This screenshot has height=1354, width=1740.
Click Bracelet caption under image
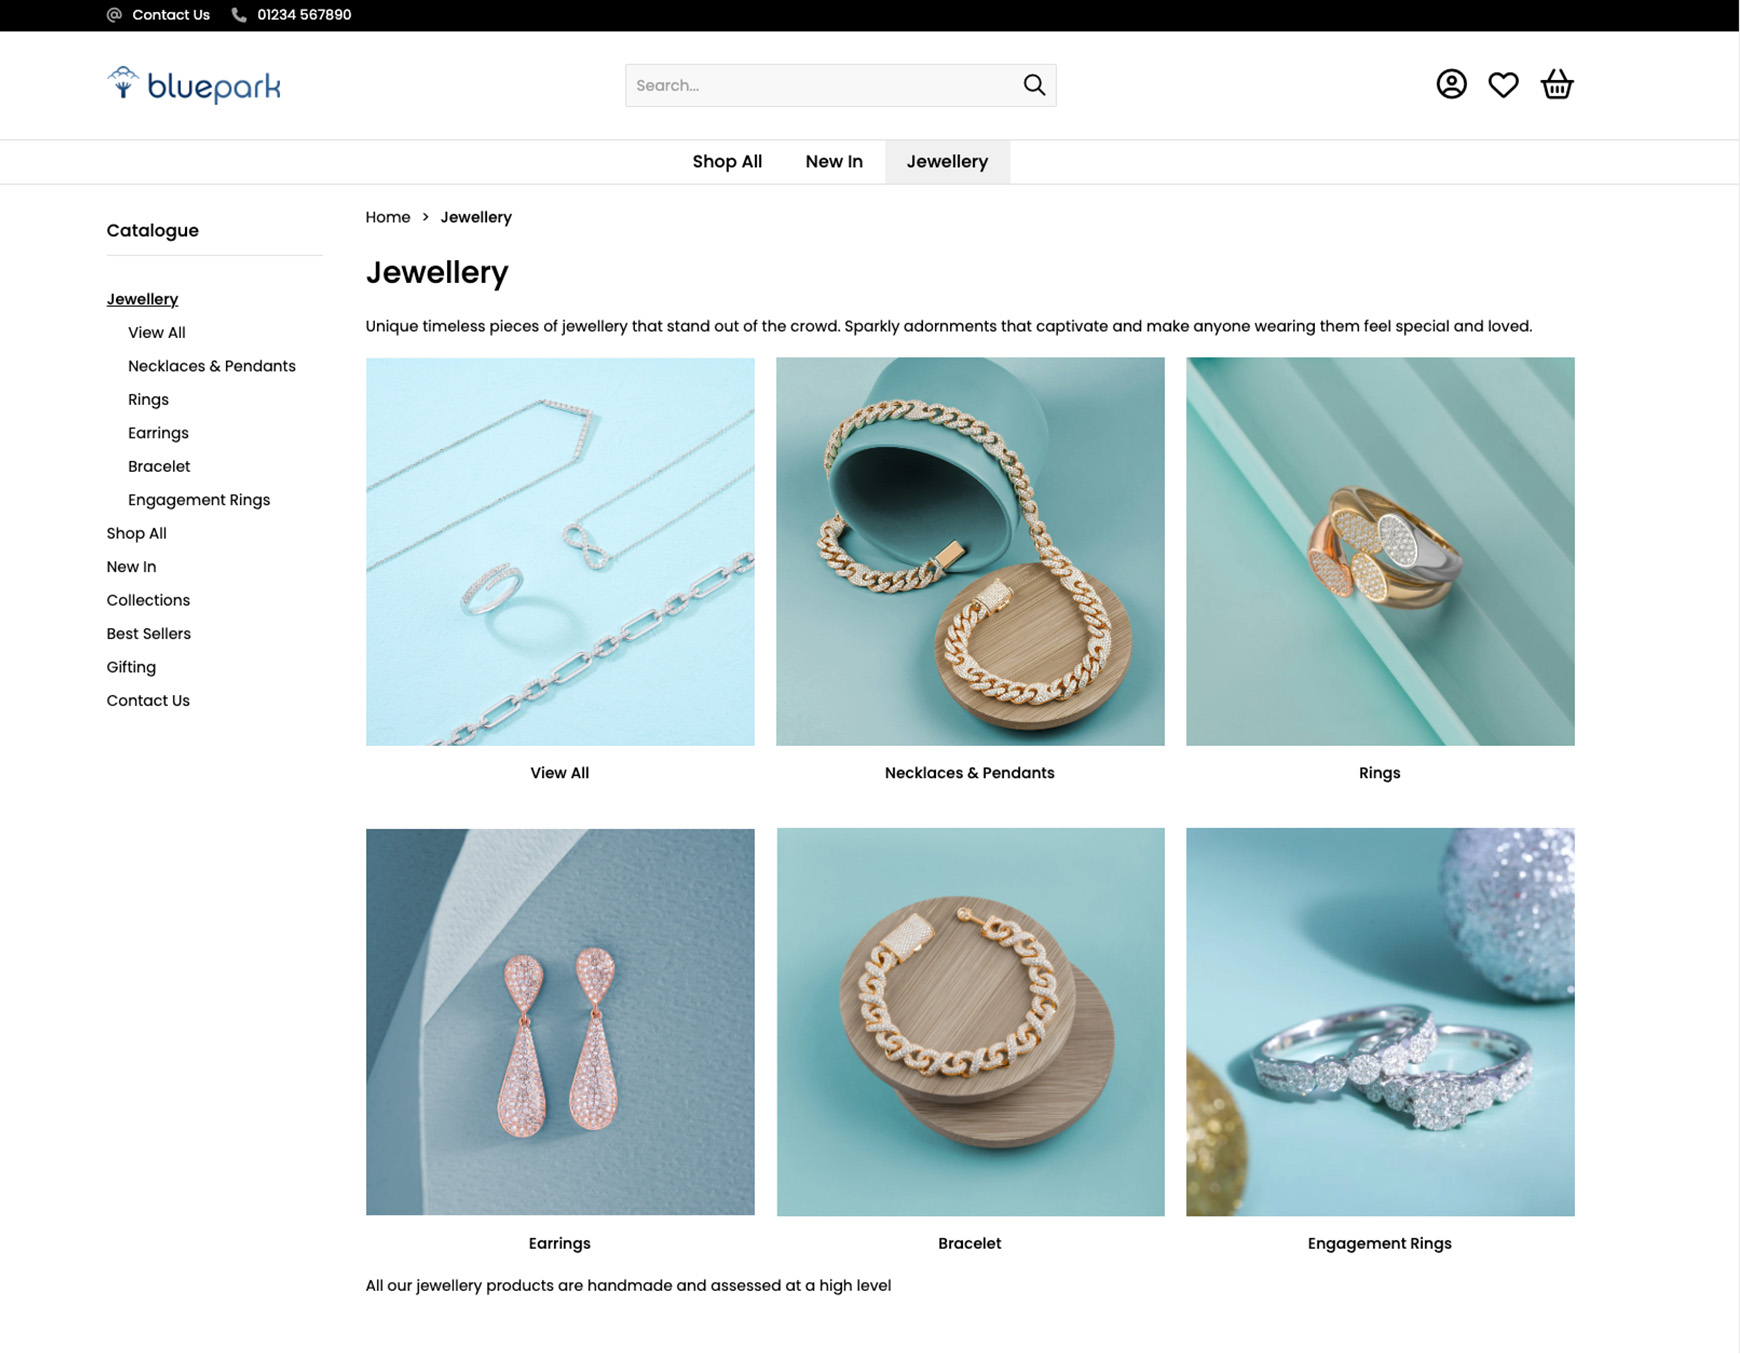[x=970, y=1244]
